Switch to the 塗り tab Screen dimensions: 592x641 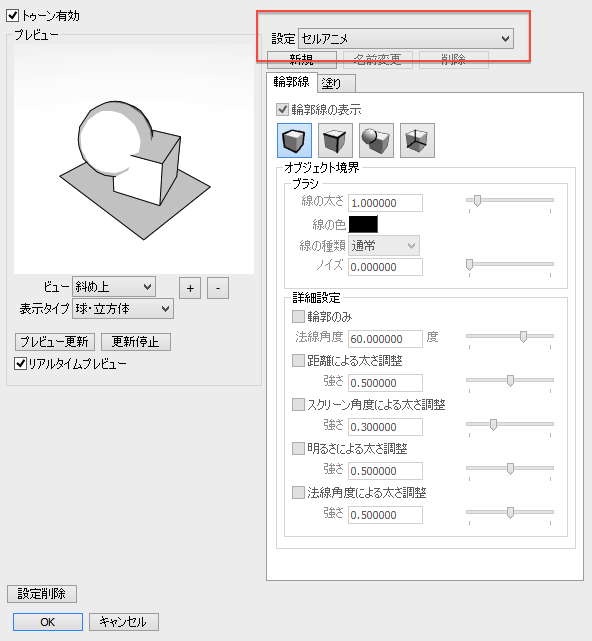pos(336,83)
